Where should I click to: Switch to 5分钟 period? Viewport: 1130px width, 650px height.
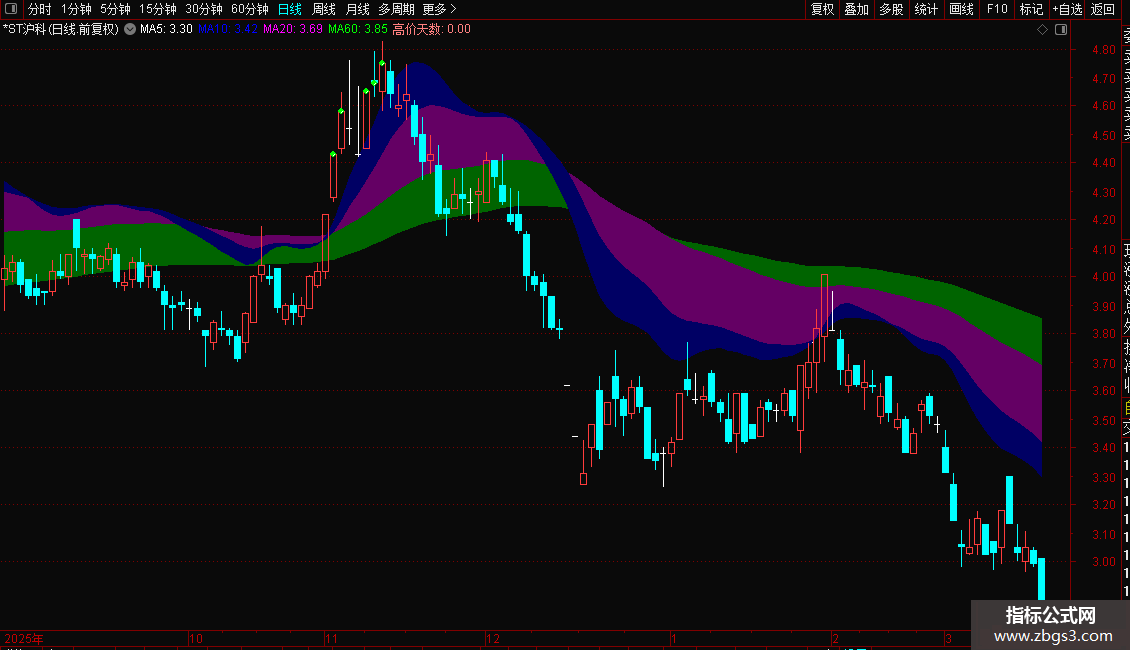(115, 9)
